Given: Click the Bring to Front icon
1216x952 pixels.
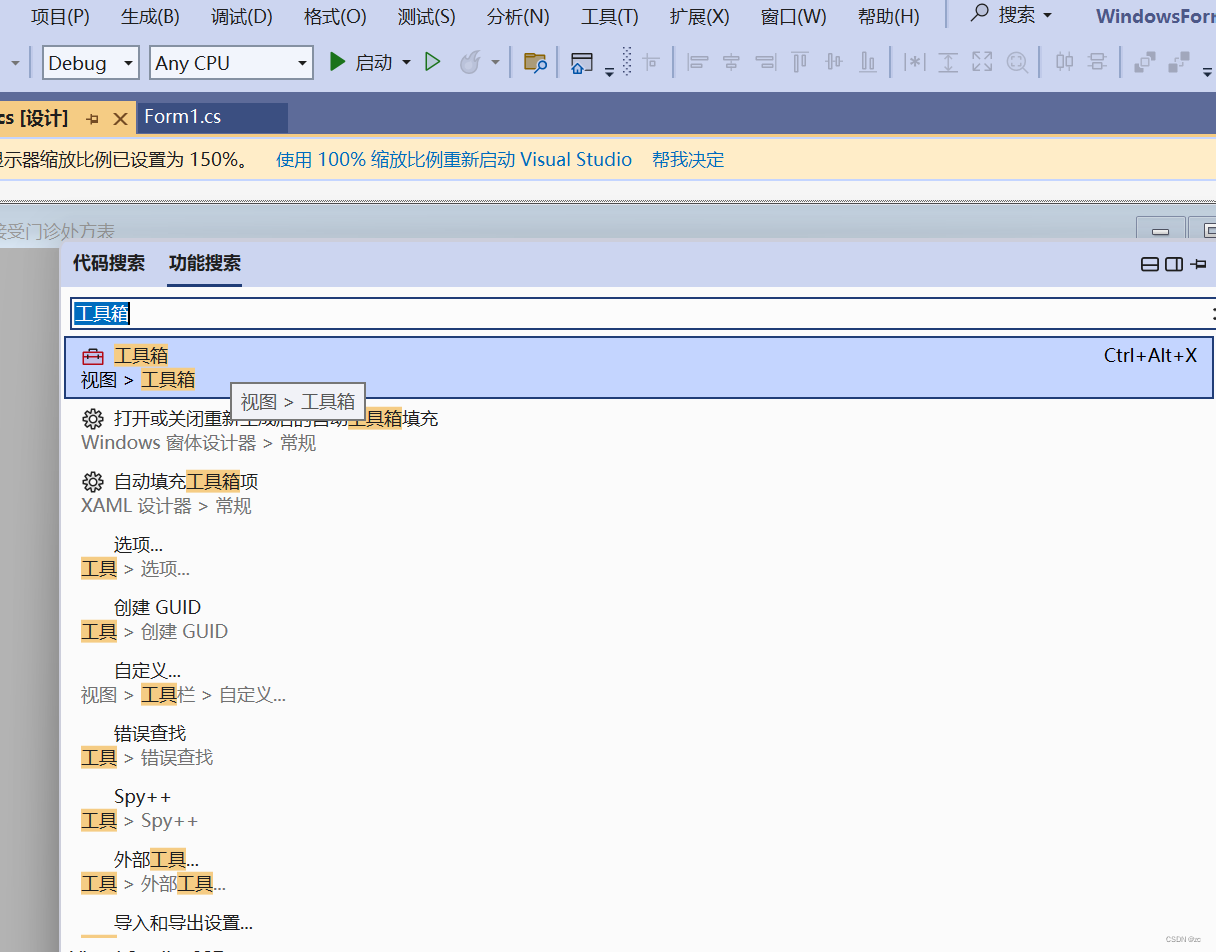Looking at the screenshot, I should (1144, 63).
